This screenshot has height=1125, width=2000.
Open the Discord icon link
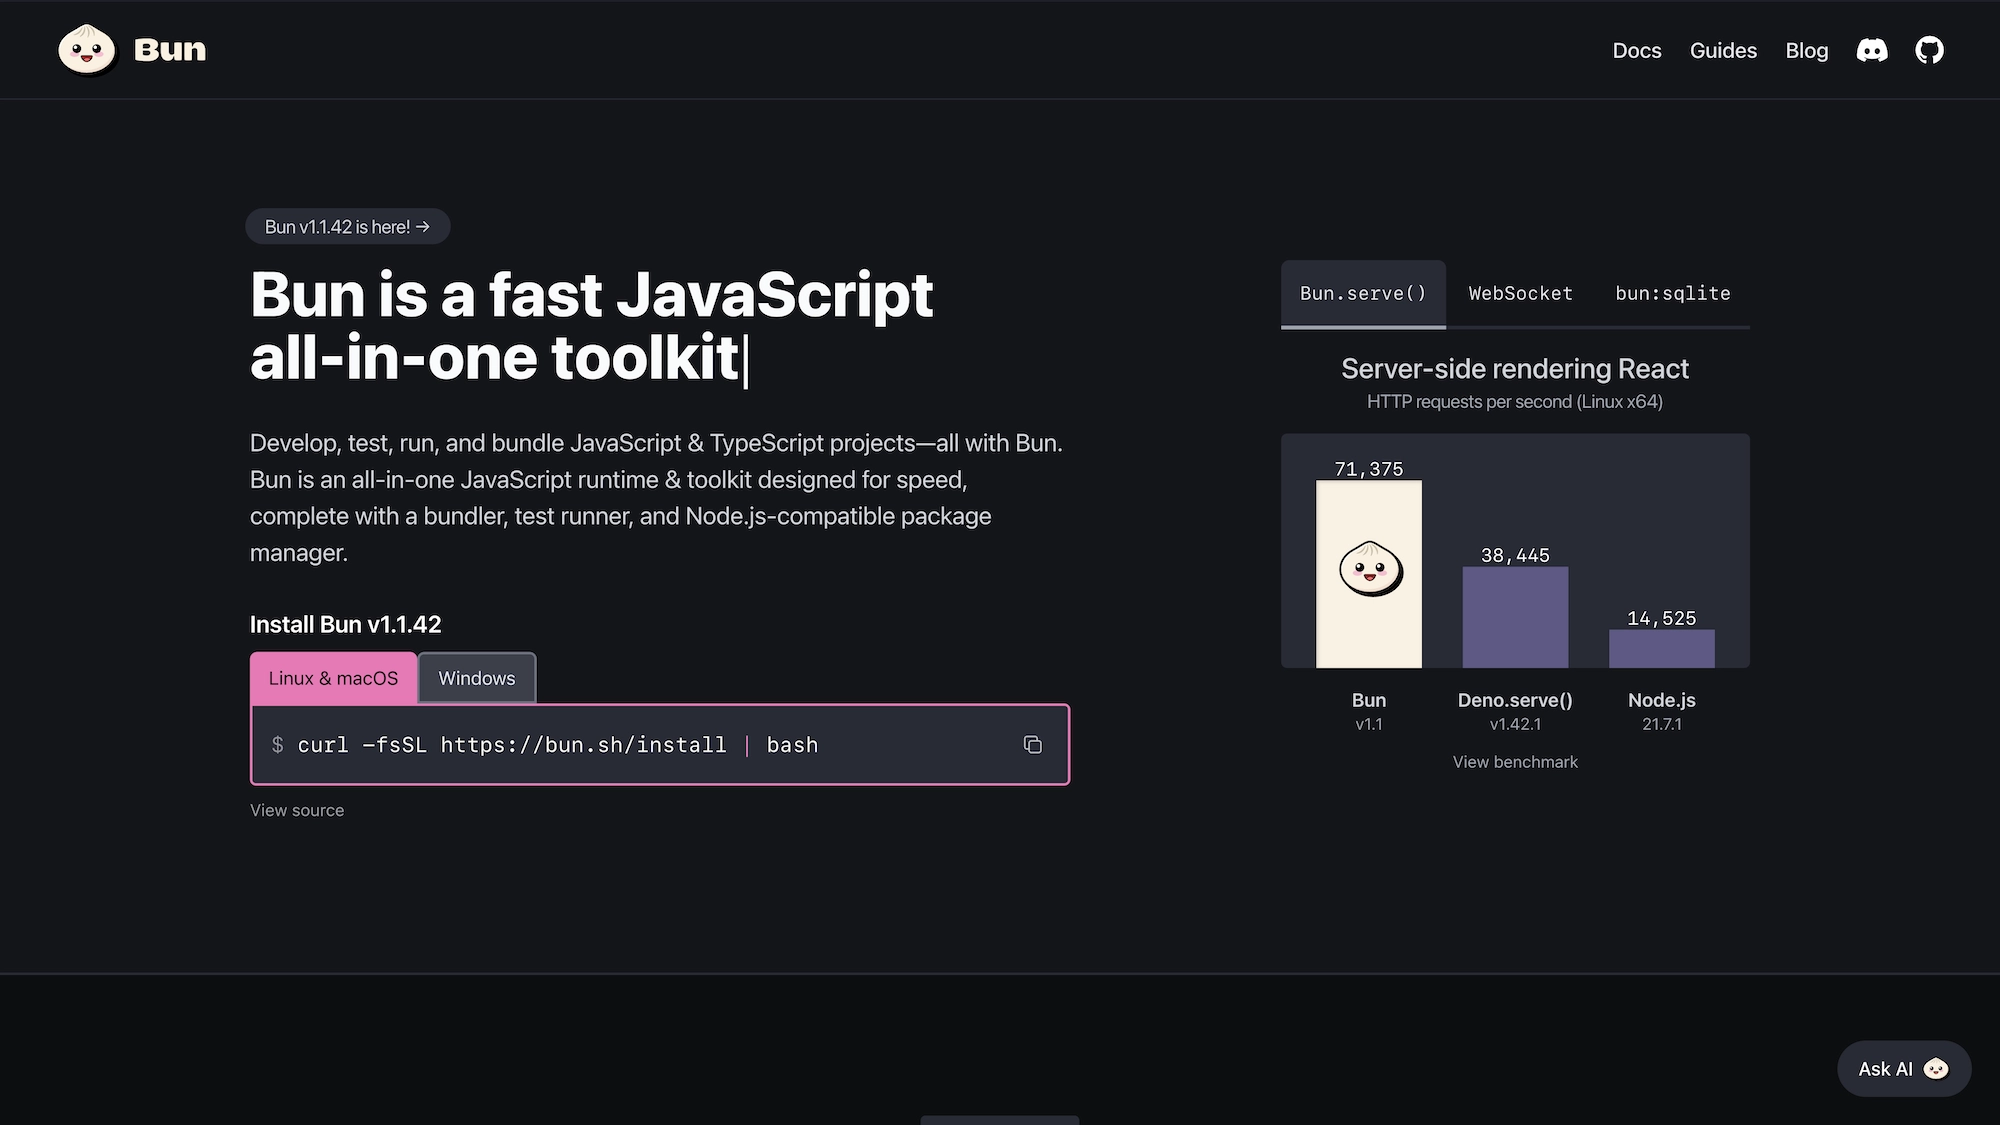pos(1872,50)
